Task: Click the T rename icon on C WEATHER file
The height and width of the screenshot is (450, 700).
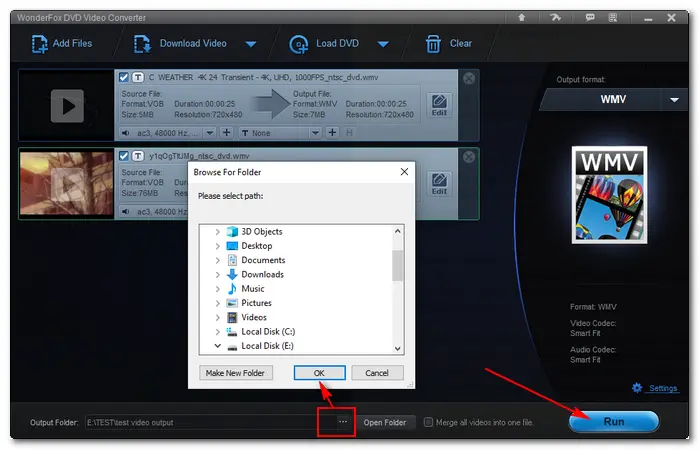Action: click(138, 77)
